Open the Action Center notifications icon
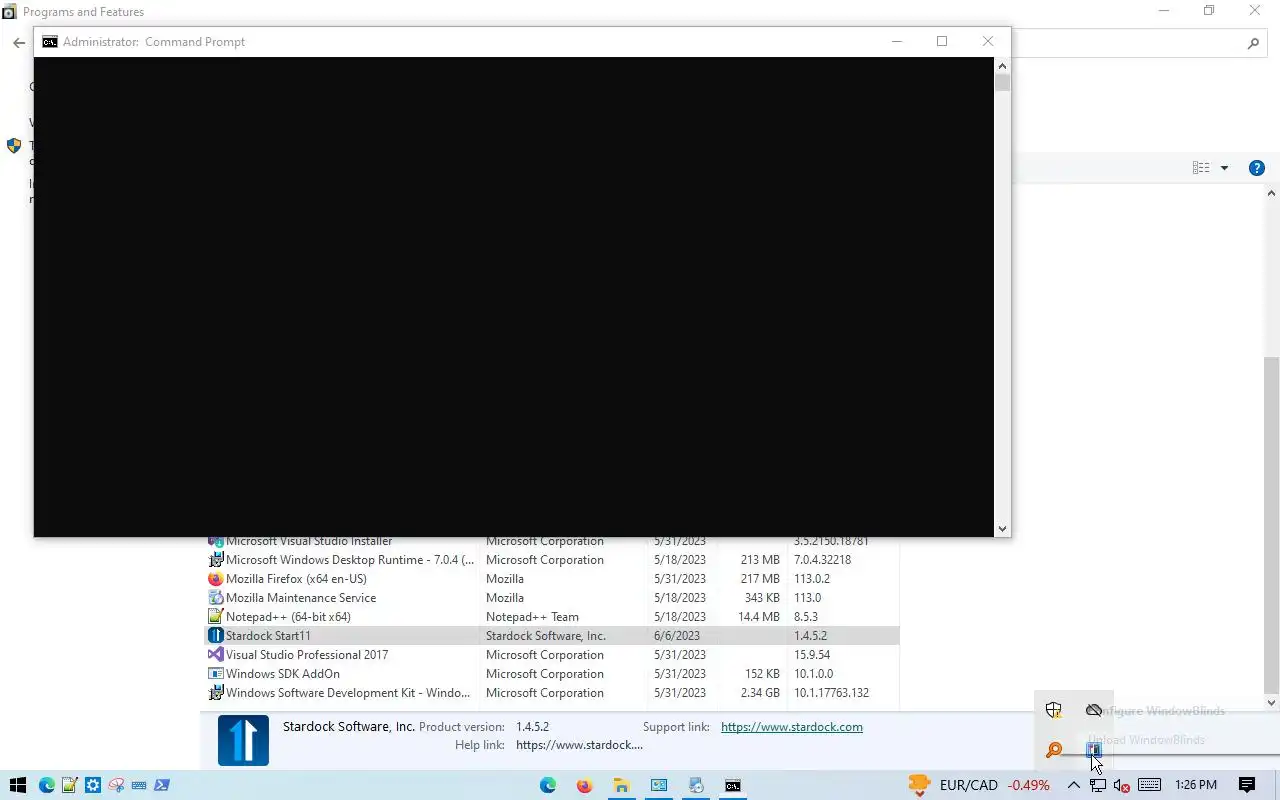 tap(1247, 785)
